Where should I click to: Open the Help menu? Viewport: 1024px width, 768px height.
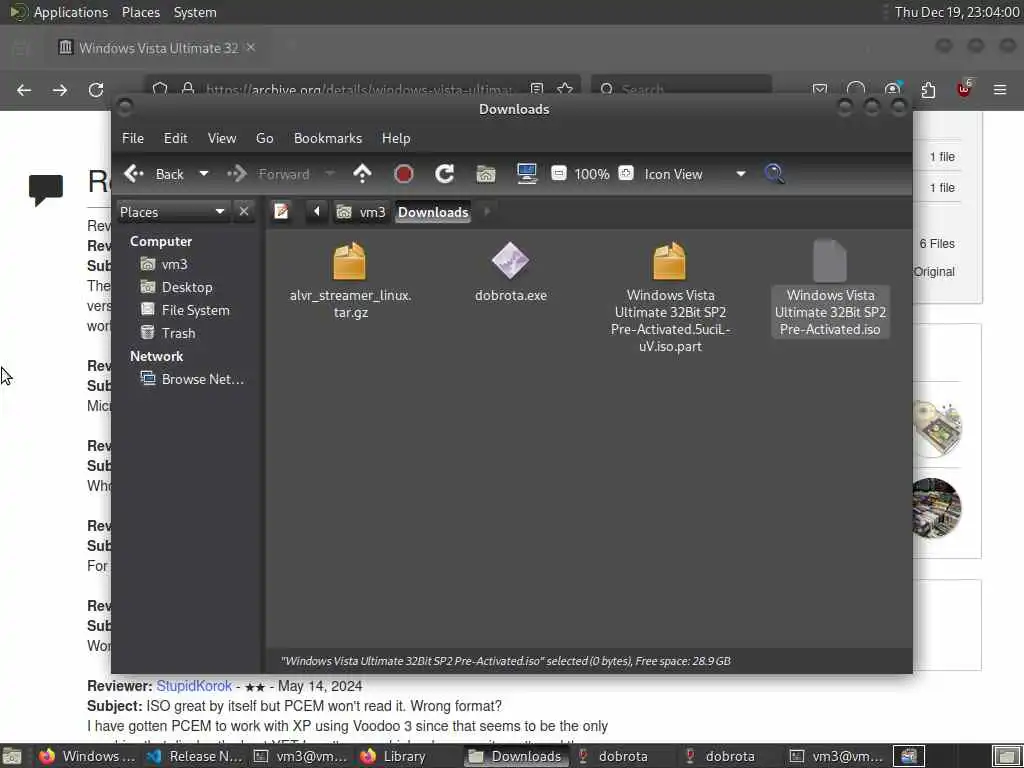coord(396,138)
